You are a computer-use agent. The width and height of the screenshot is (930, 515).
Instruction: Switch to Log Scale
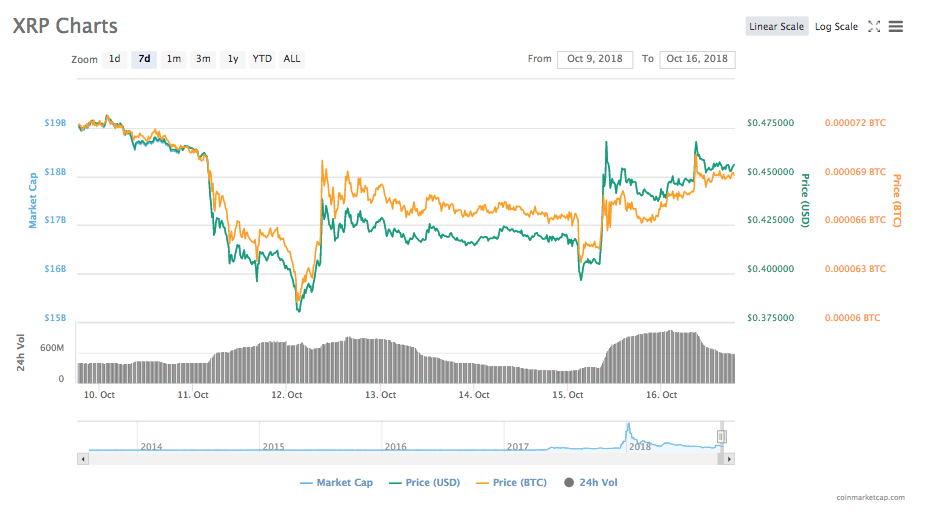[x=836, y=26]
